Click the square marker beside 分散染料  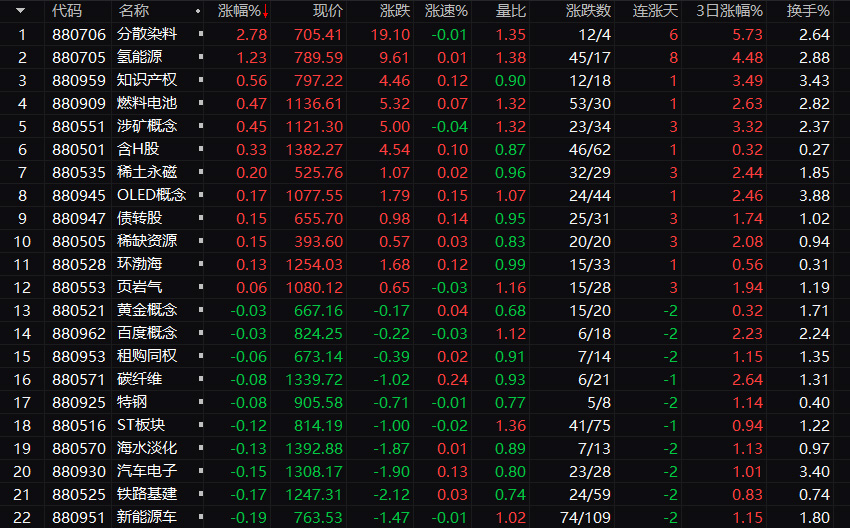click(x=201, y=34)
